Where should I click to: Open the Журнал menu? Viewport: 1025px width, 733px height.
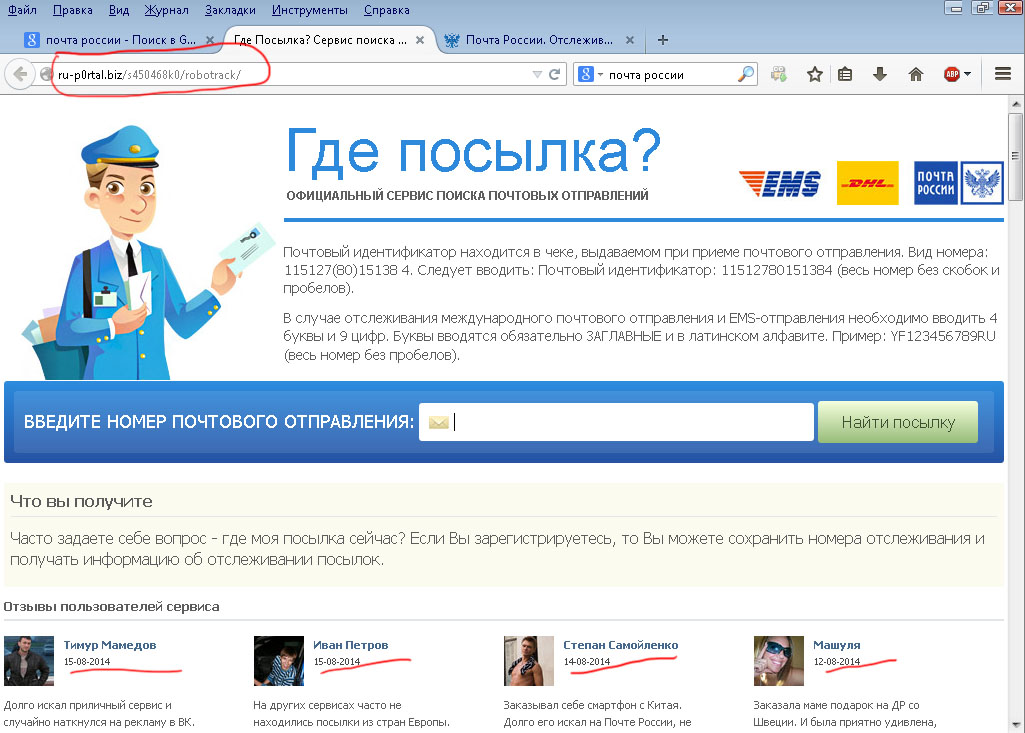(167, 10)
